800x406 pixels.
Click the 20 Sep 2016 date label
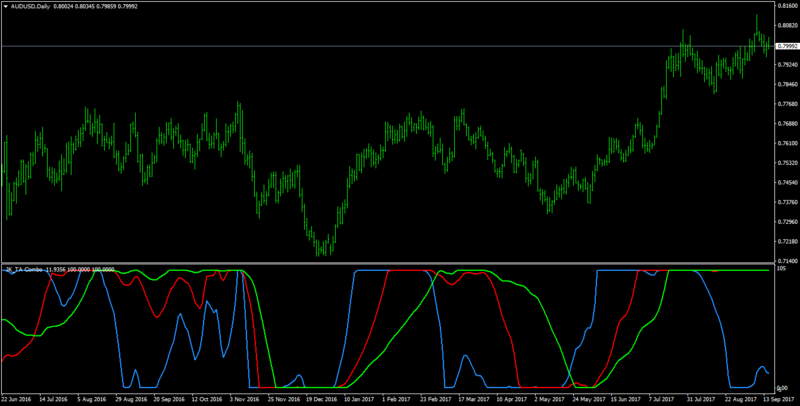coord(168,399)
